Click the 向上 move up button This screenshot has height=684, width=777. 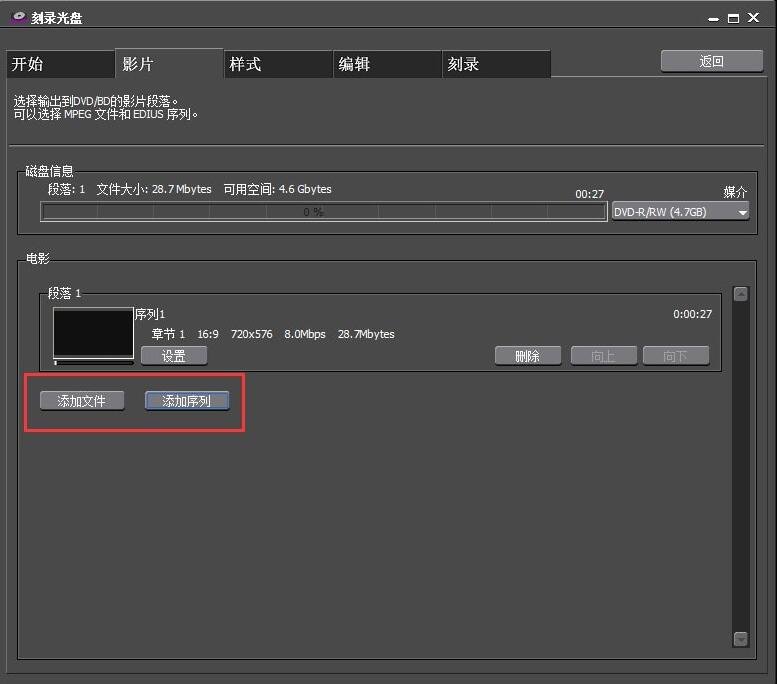[x=604, y=356]
